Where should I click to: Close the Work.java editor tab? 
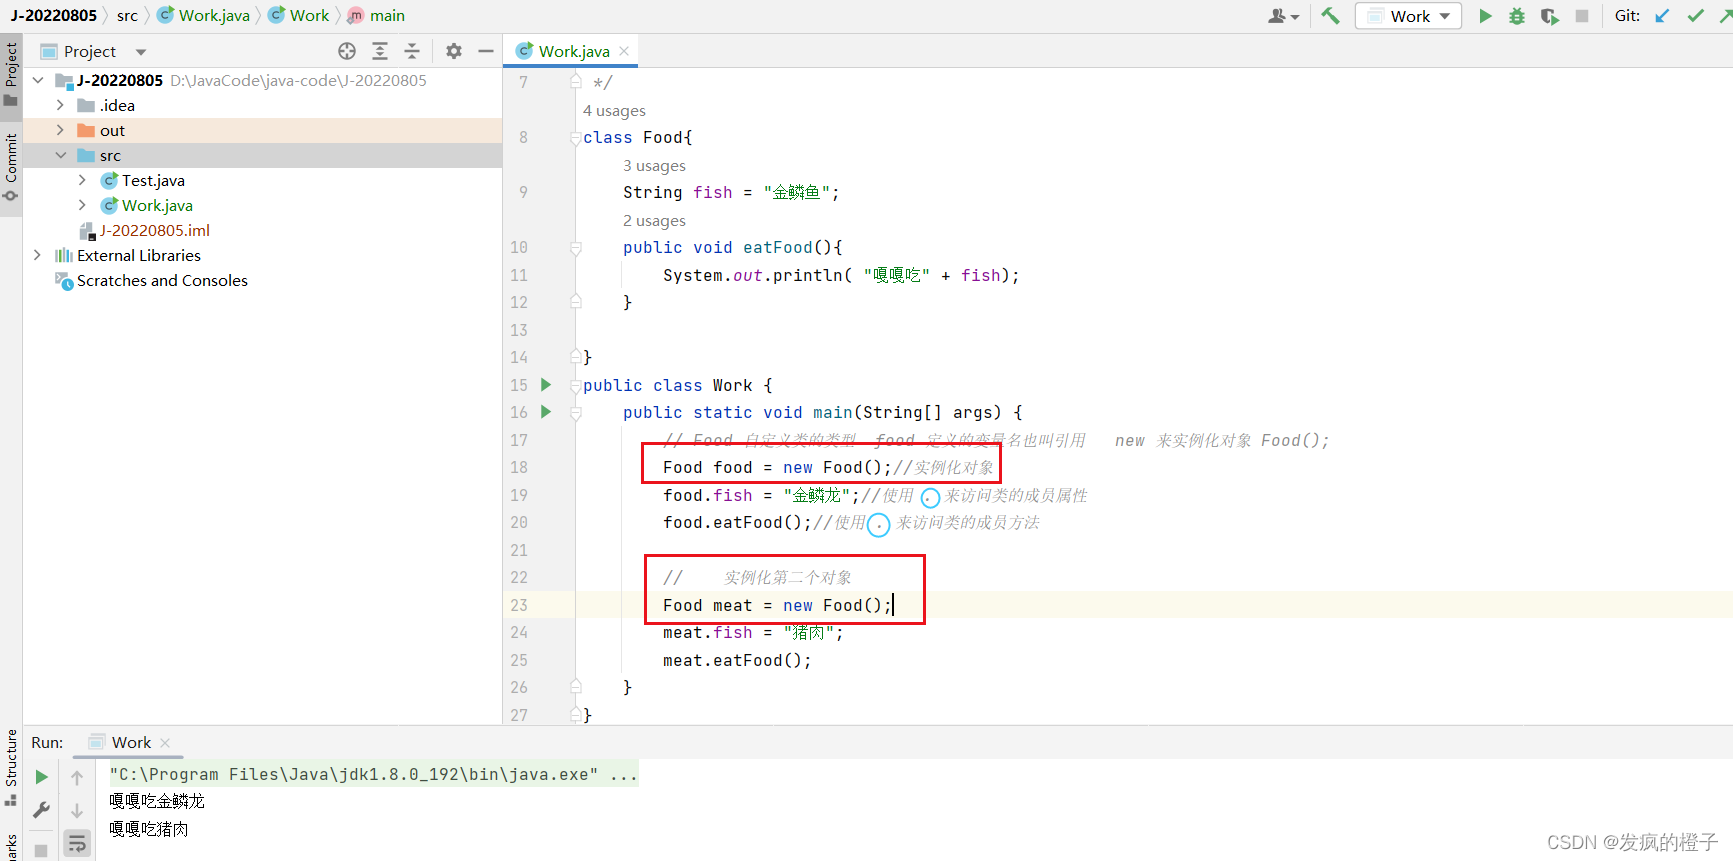click(624, 51)
